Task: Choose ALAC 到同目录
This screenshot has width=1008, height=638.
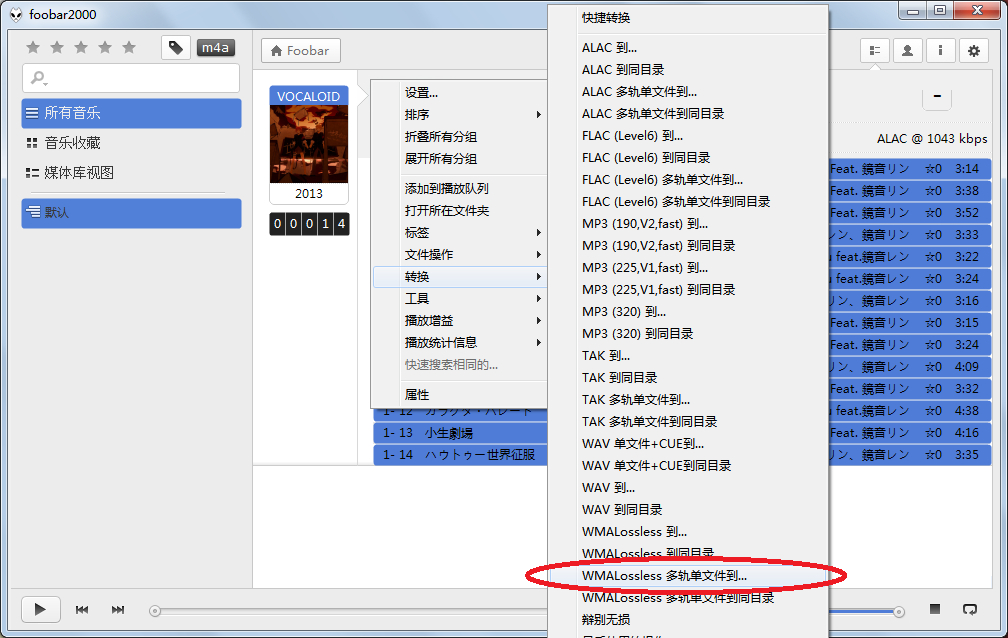Action: pyautogui.click(x=688, y=69)
